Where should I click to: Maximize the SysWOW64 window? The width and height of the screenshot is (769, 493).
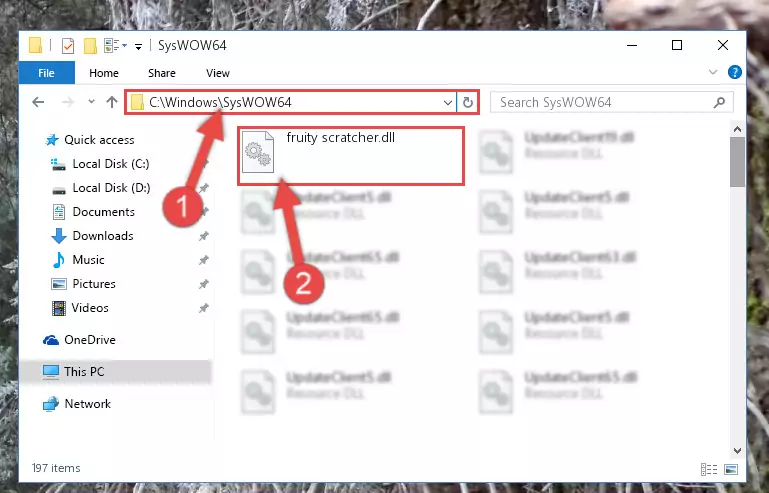[x=677, y=46]
